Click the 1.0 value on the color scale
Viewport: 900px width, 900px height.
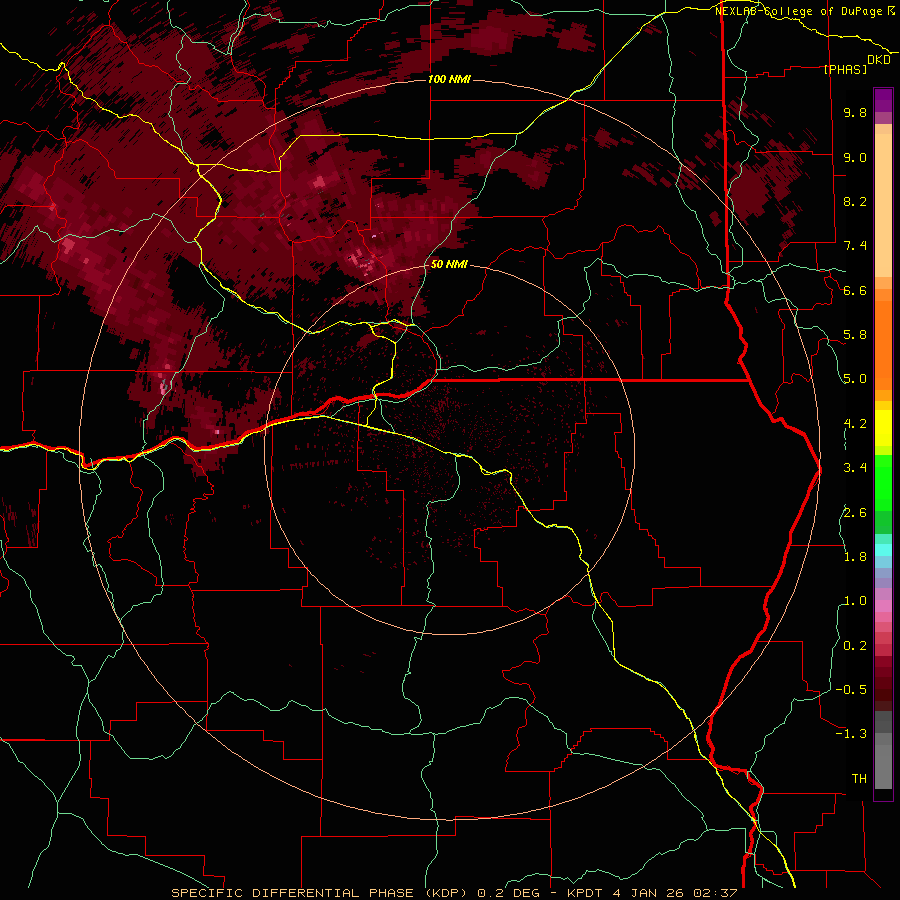(855, 600)
